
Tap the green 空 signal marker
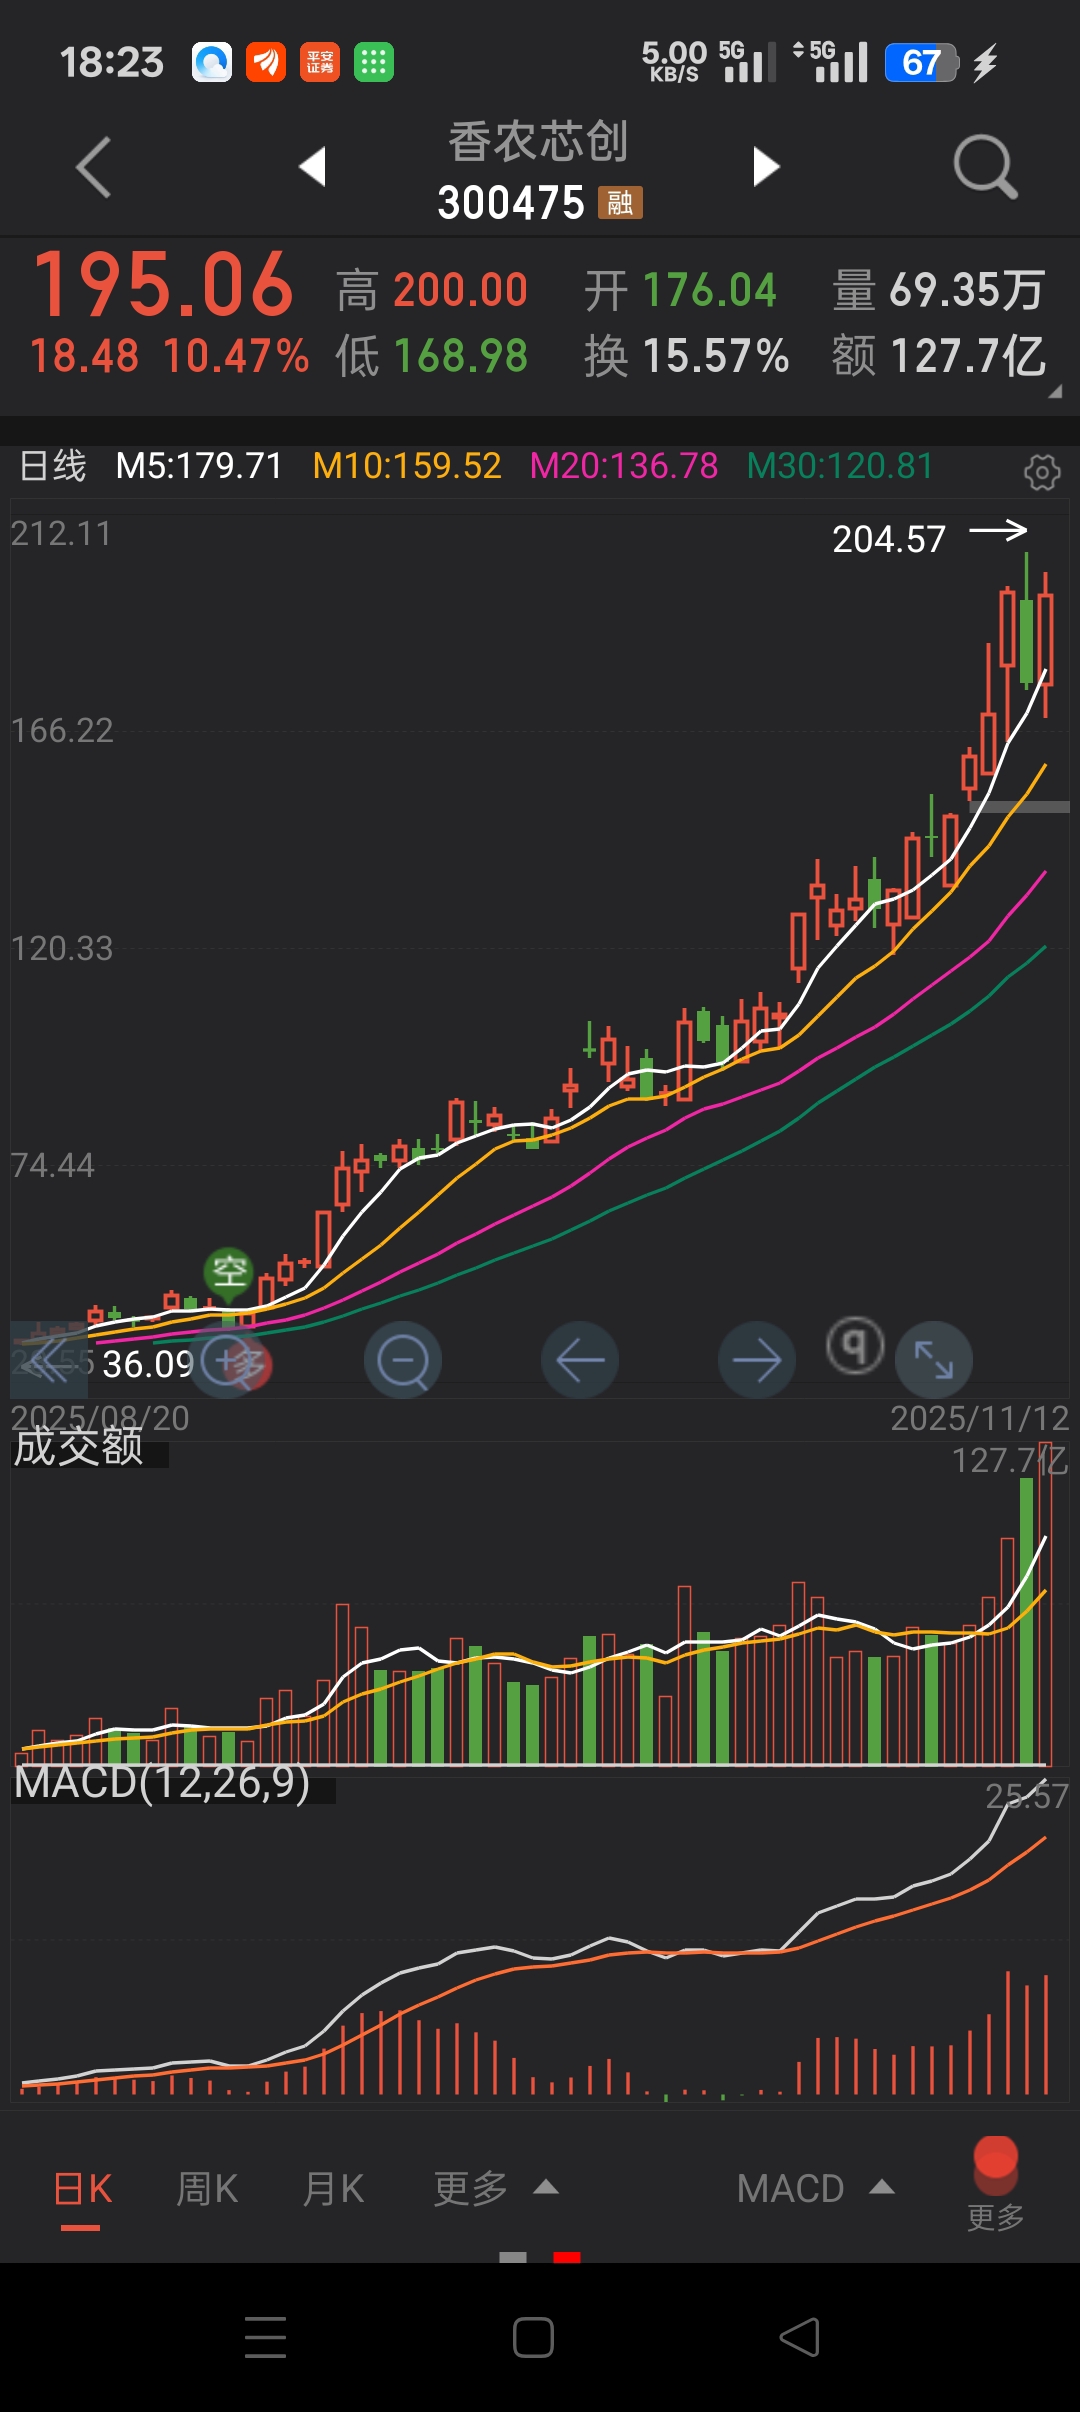pos(229,1272)
